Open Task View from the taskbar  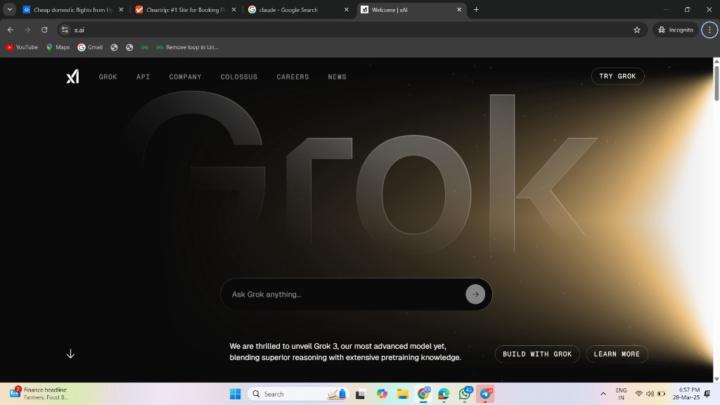click(x=360, y=394)
